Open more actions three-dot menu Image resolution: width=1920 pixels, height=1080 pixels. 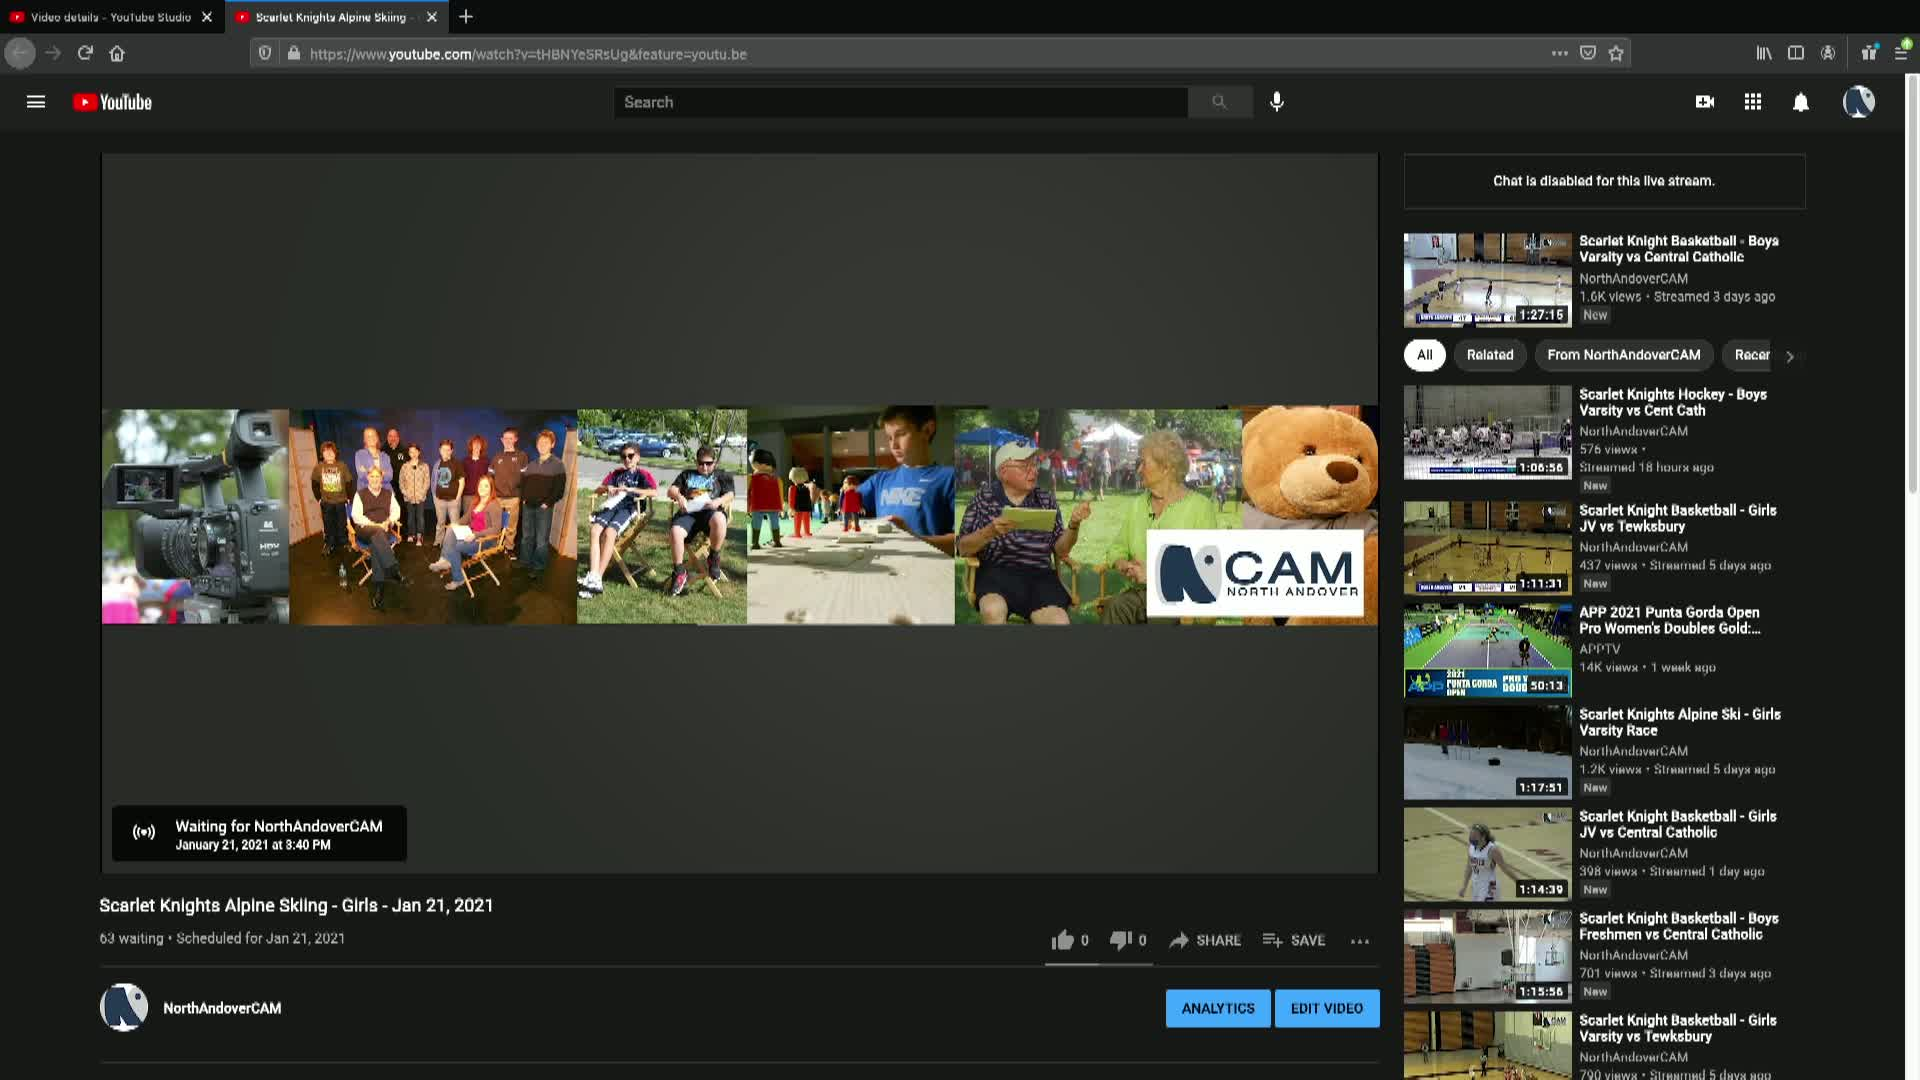1360,941
